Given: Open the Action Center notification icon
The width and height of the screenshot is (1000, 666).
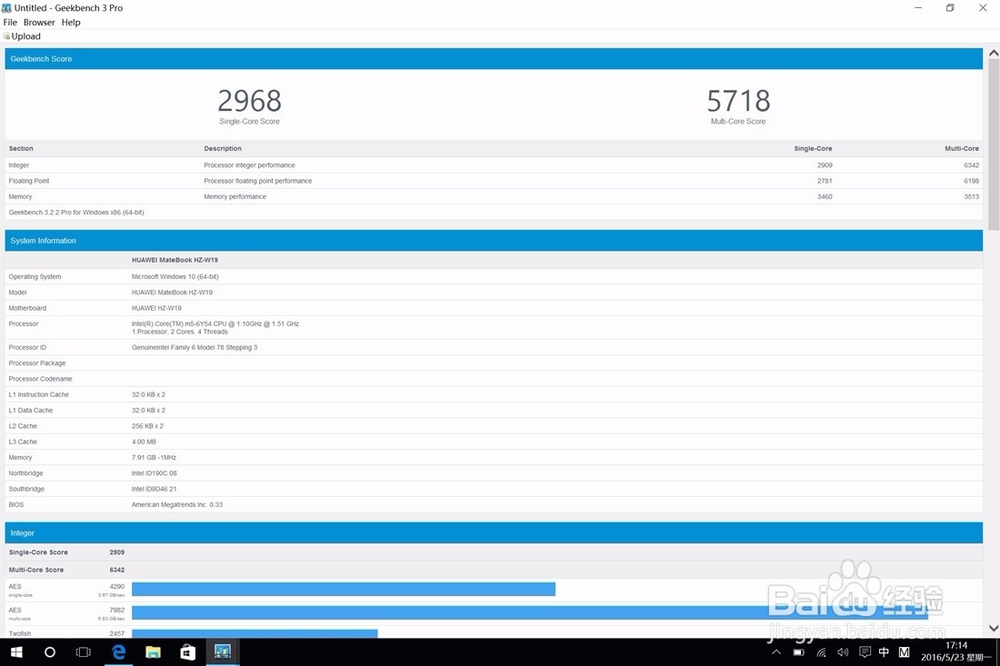Looking at the screenshot, I should (x=865, y=652).
